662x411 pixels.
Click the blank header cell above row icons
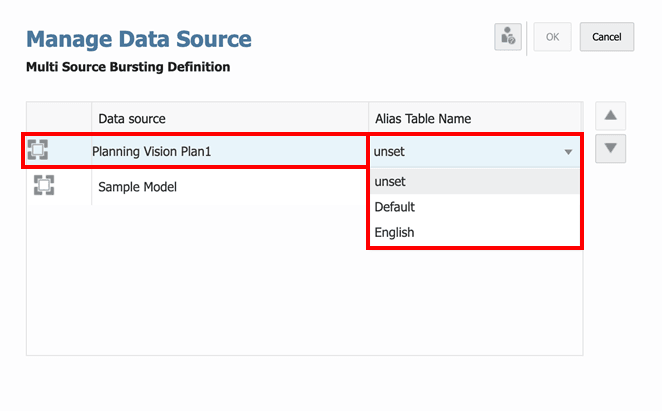pyautogui.click(x=59, y=119)
